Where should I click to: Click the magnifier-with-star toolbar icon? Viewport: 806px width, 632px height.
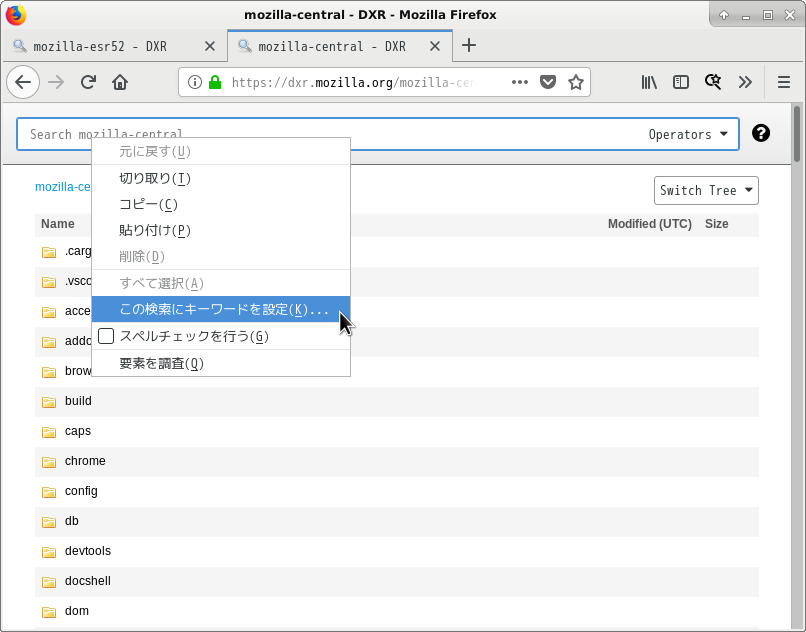pyautogui.click(x=712, y=82)
